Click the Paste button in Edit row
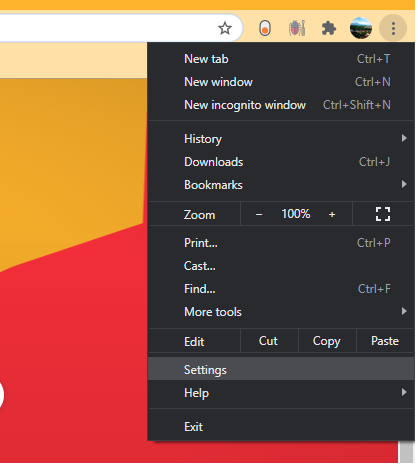The height and width of the screenshot is (465, 418). click(x=386, y=342)
